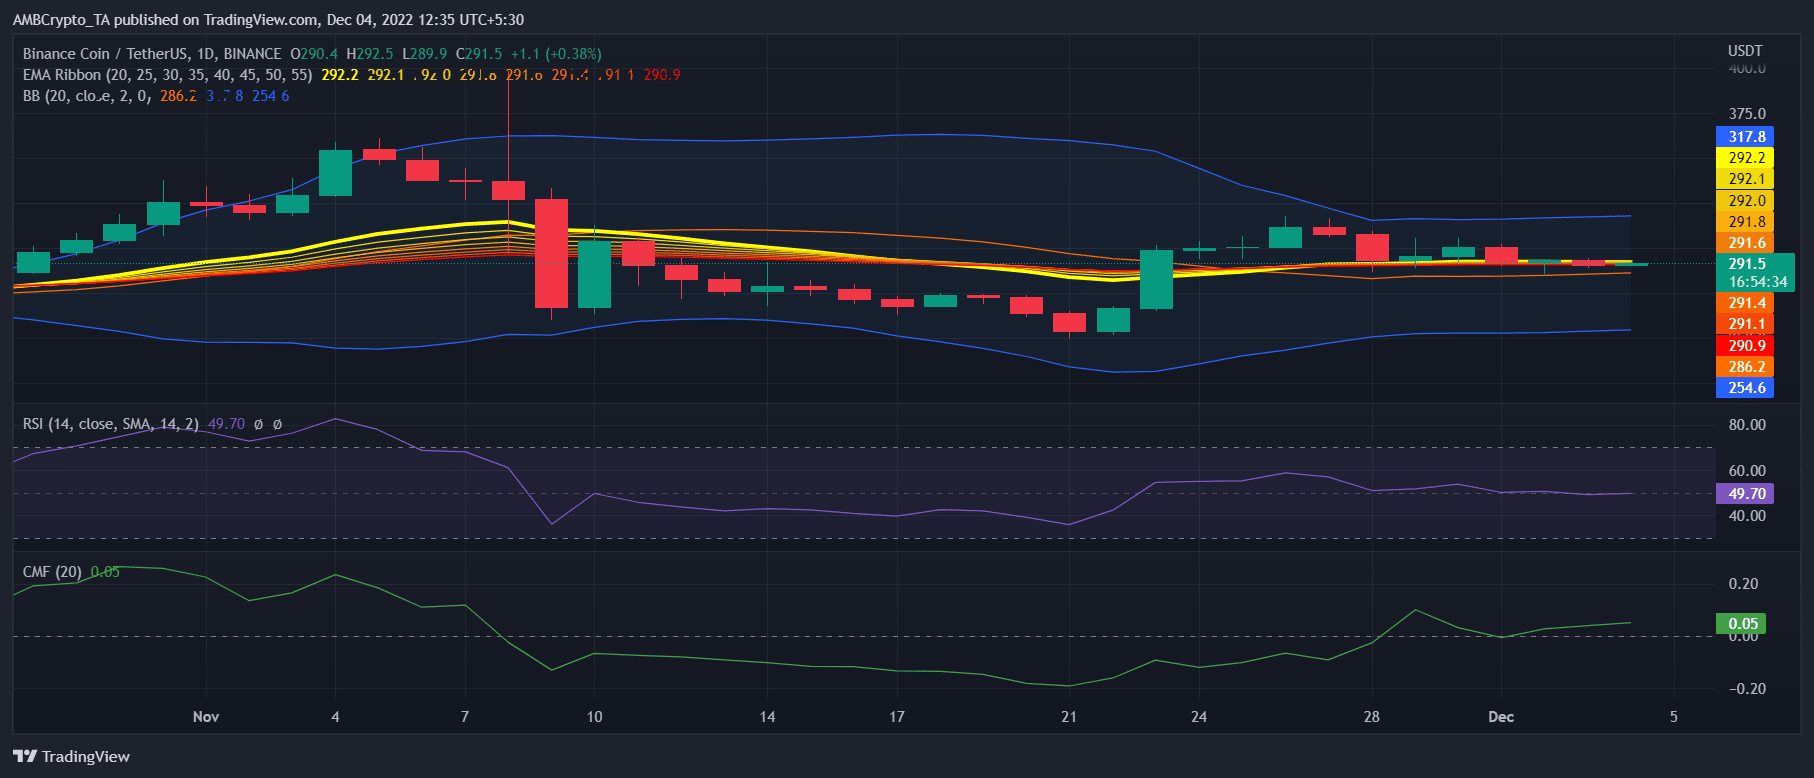Viewport: 1814px width, 778px height.
Task: Select the Binance Coin / TetherUS symbol title
Action: [152, 54]
